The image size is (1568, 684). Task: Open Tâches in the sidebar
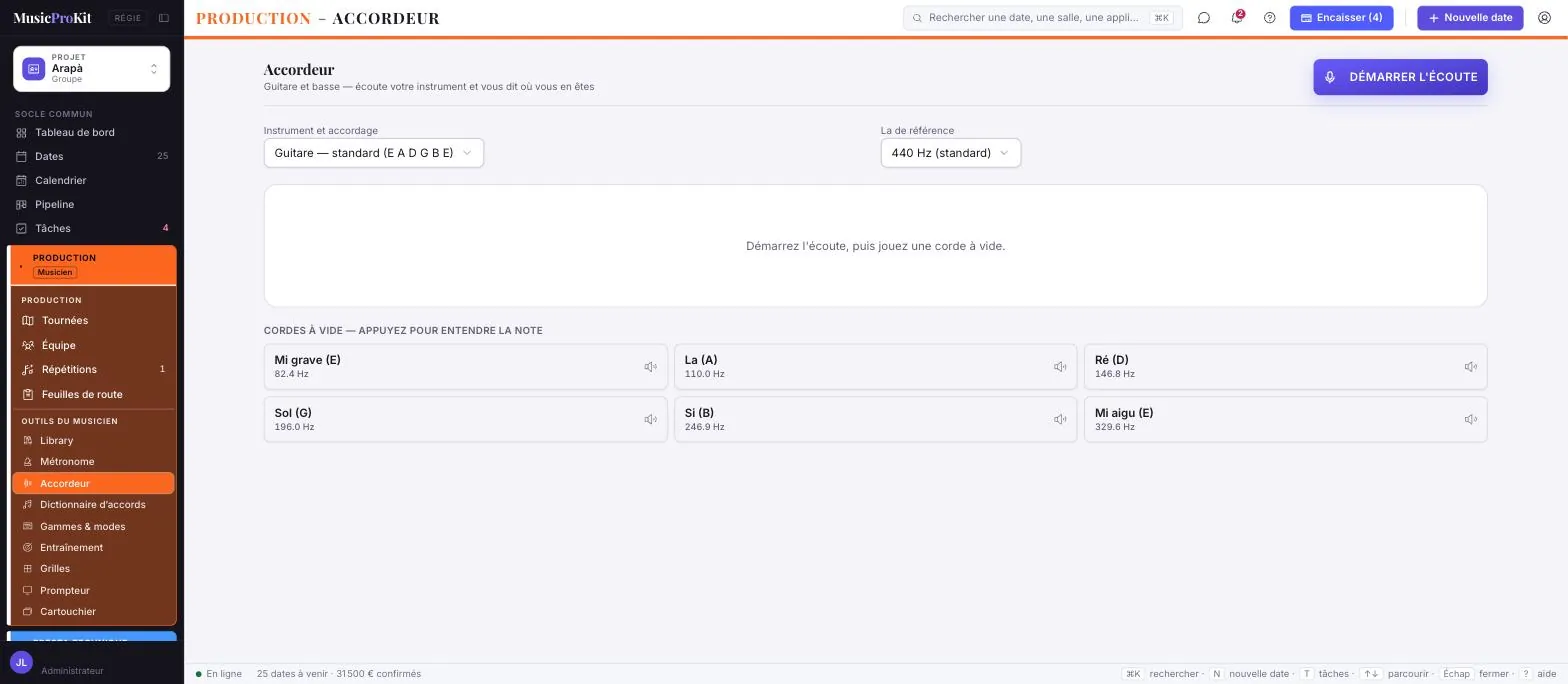tap(92, 228)
